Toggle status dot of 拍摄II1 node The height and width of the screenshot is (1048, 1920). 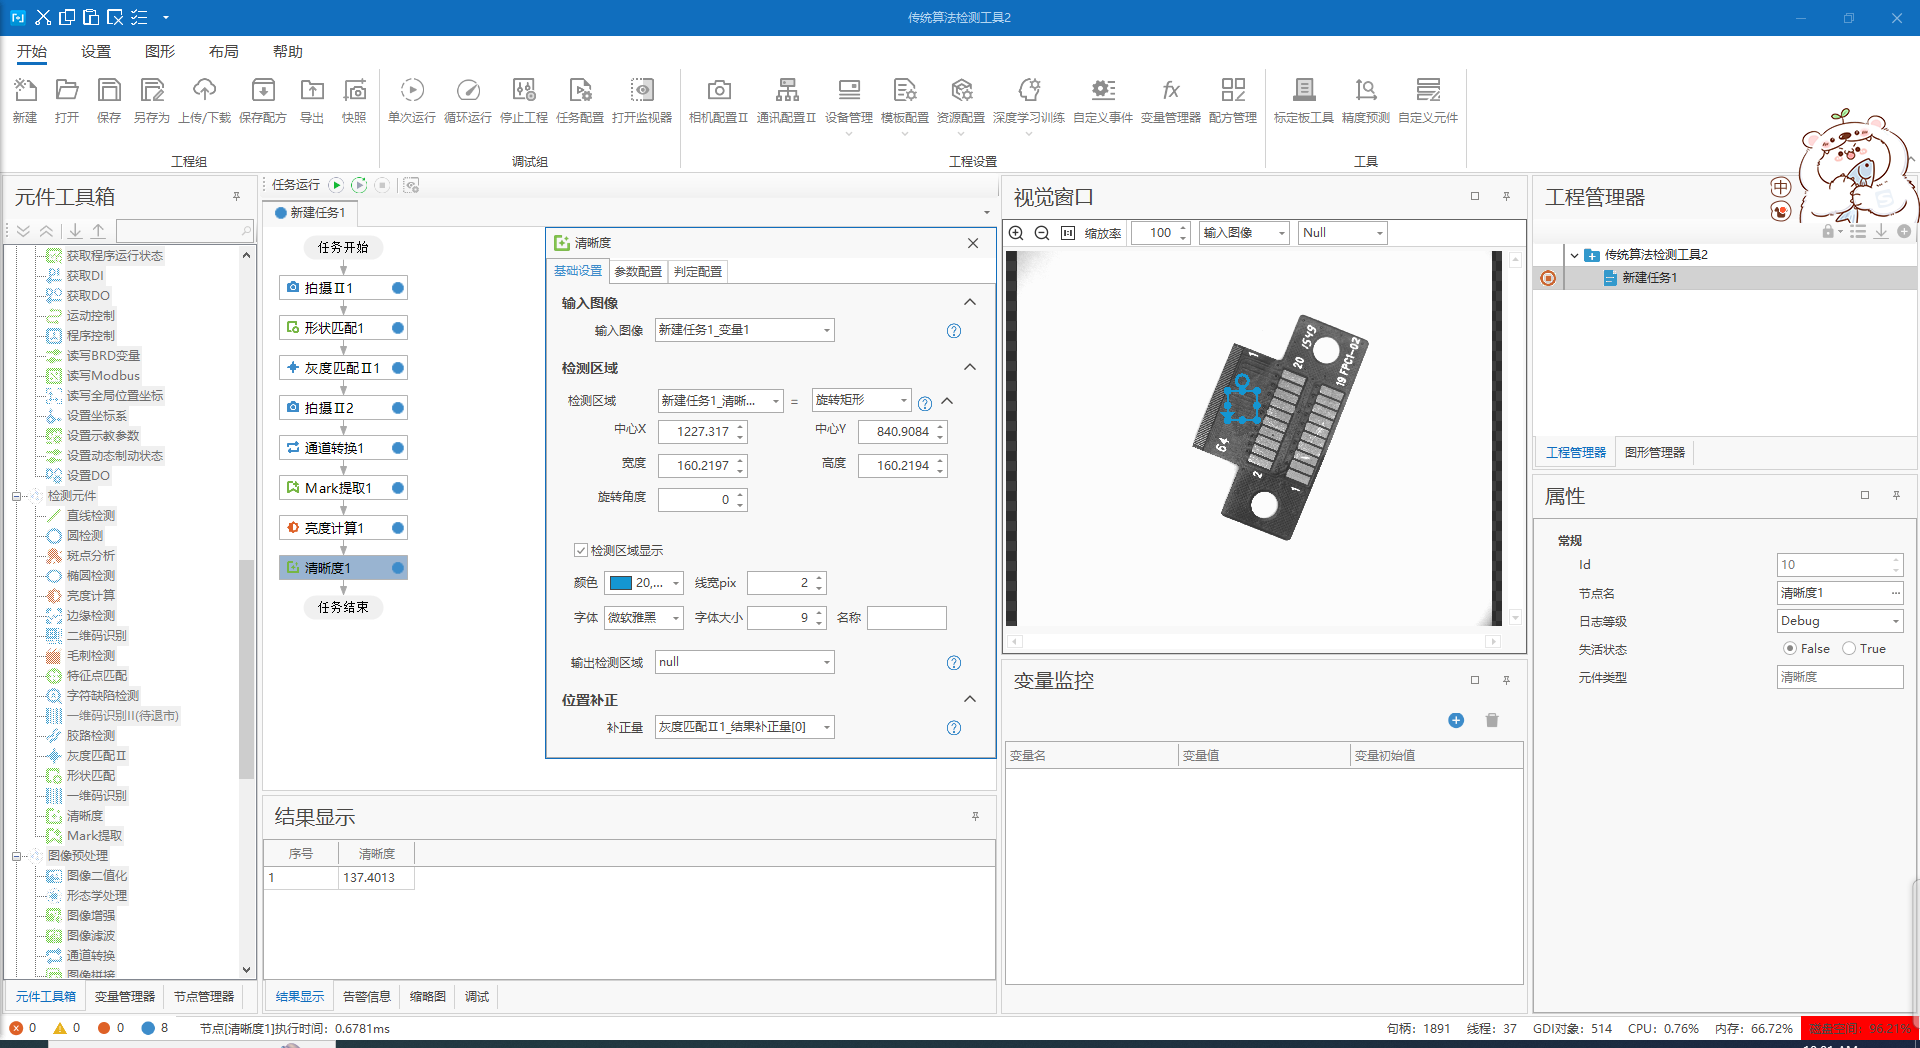point(398,288)
